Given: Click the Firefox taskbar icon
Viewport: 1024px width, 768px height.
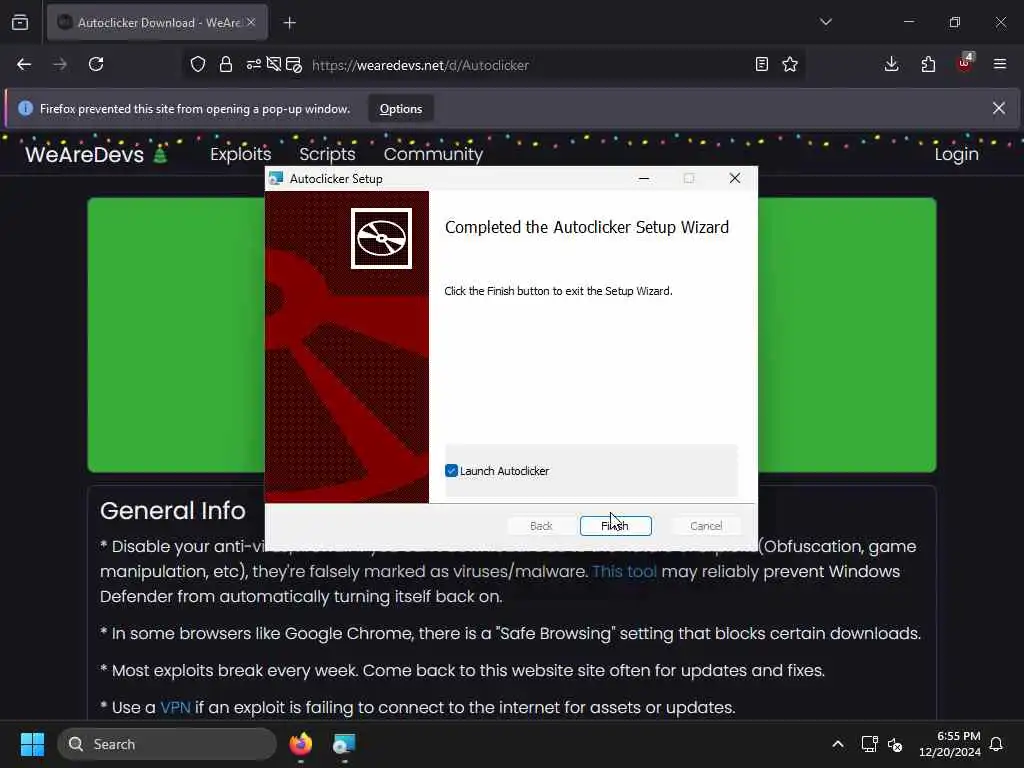Looking at the screenshot, I should pos(300,744).
